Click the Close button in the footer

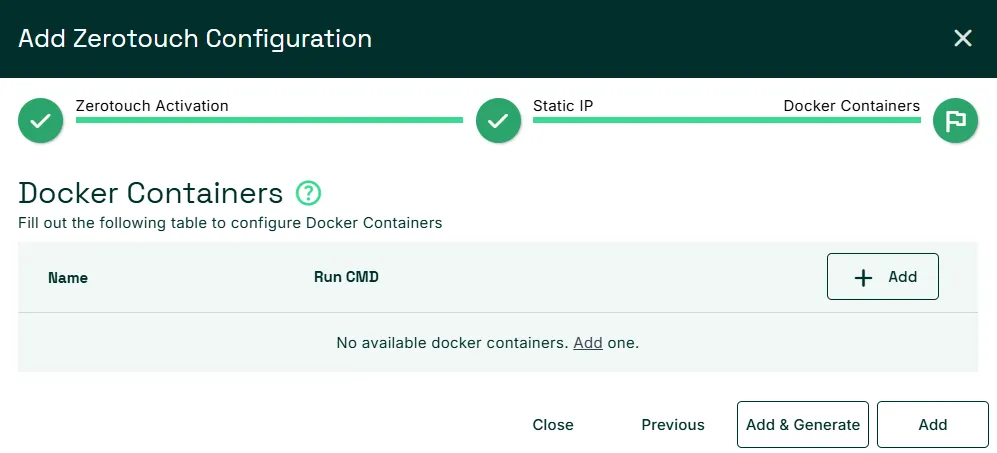(x=553, y=424)
